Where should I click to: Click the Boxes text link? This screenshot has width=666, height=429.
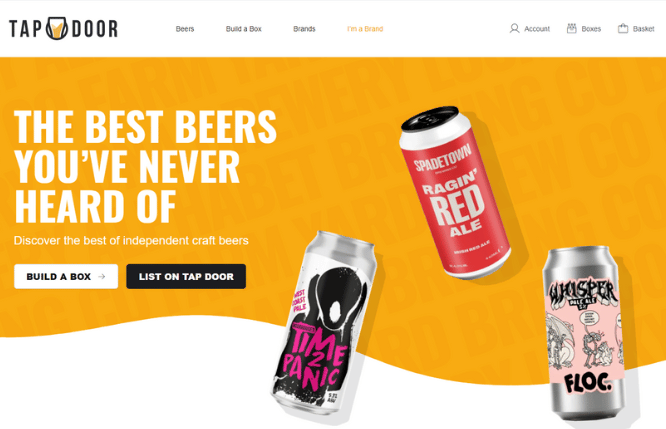point(591,29)
